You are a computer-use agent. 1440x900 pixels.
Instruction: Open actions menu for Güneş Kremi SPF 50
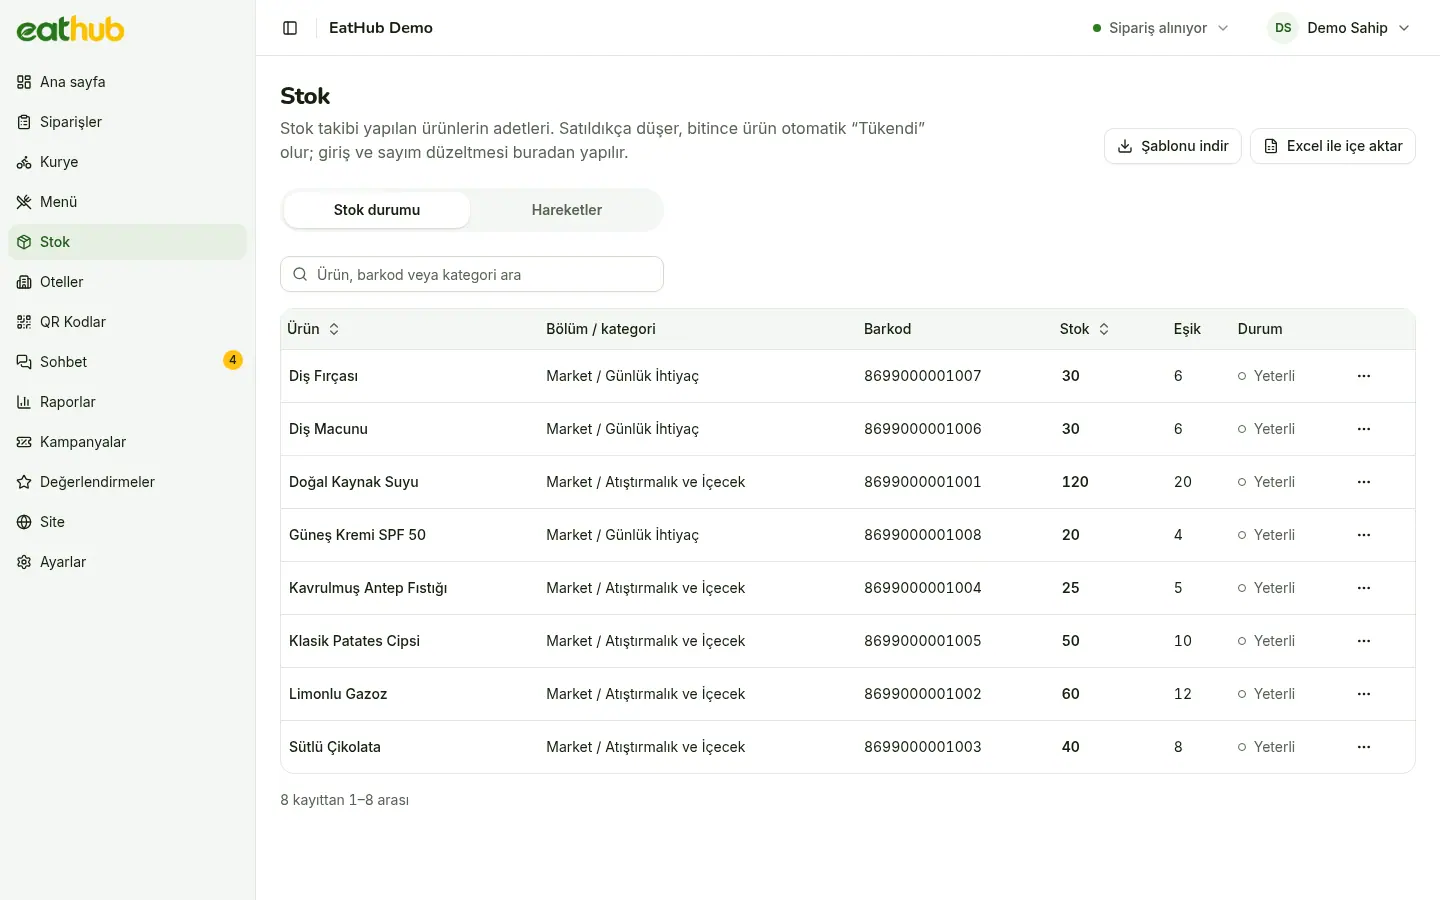pos(1364,535)
